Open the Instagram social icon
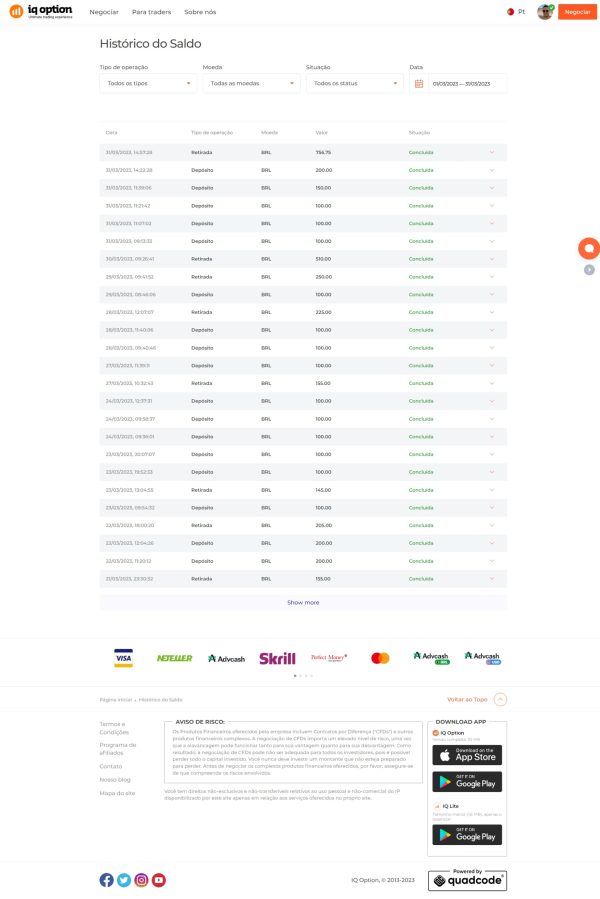The width and height of the screenshot is (600, 899). (x=141, y=880)
